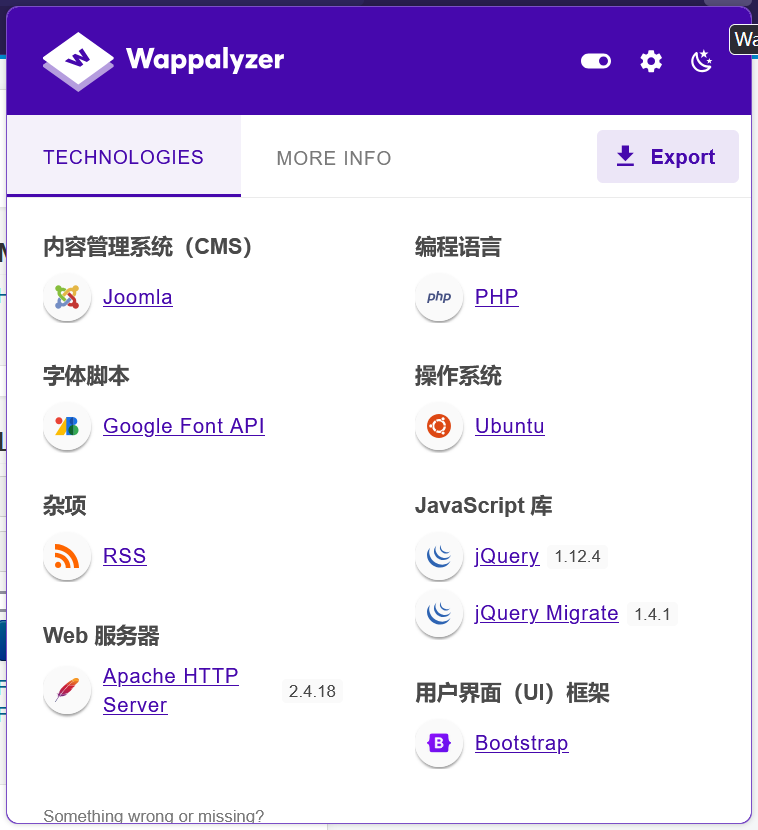Click the Wappalyzer logo icon
The height and width of the screenshot is (830, 758).
78,61
